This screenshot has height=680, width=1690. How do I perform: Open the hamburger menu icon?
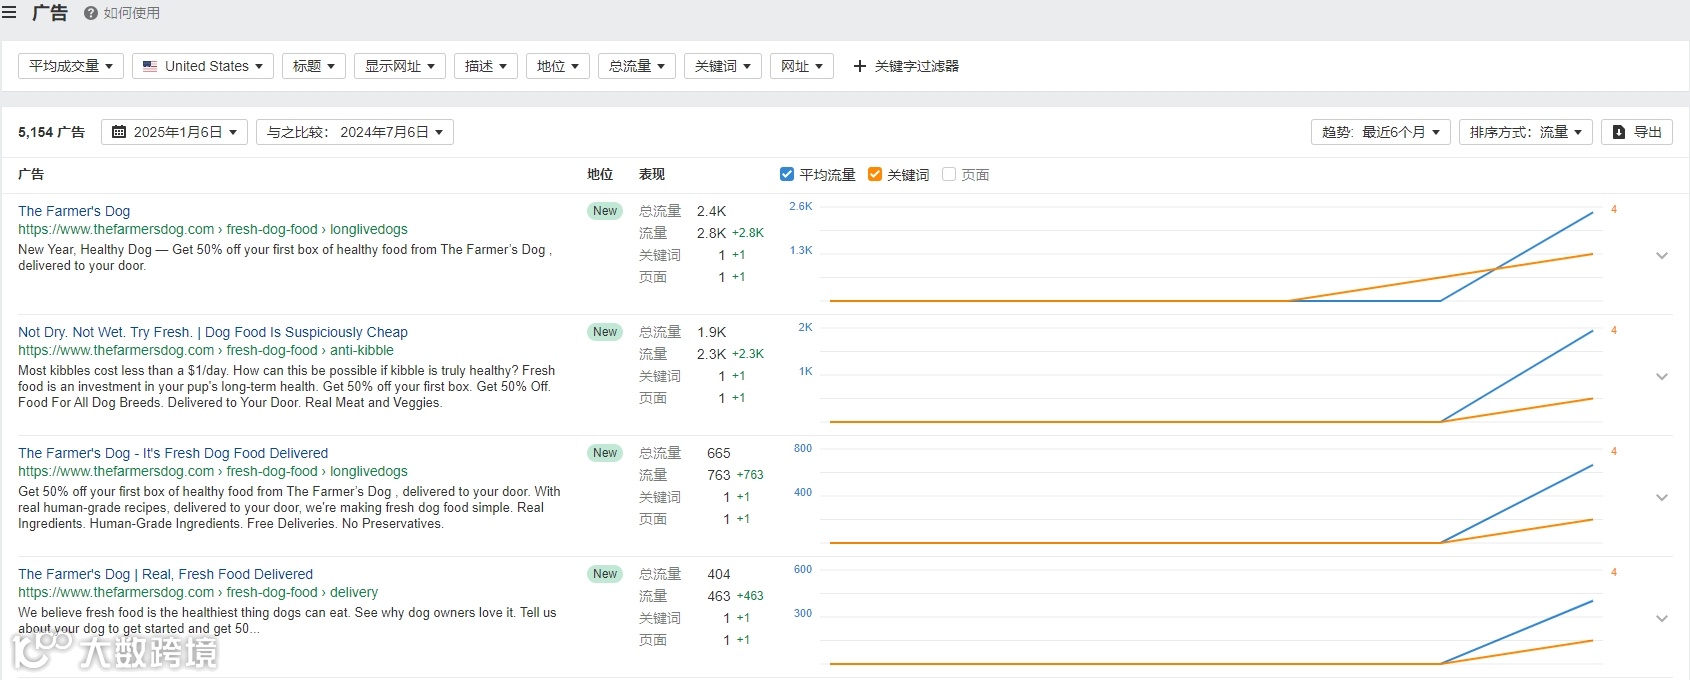coord(9,13)
